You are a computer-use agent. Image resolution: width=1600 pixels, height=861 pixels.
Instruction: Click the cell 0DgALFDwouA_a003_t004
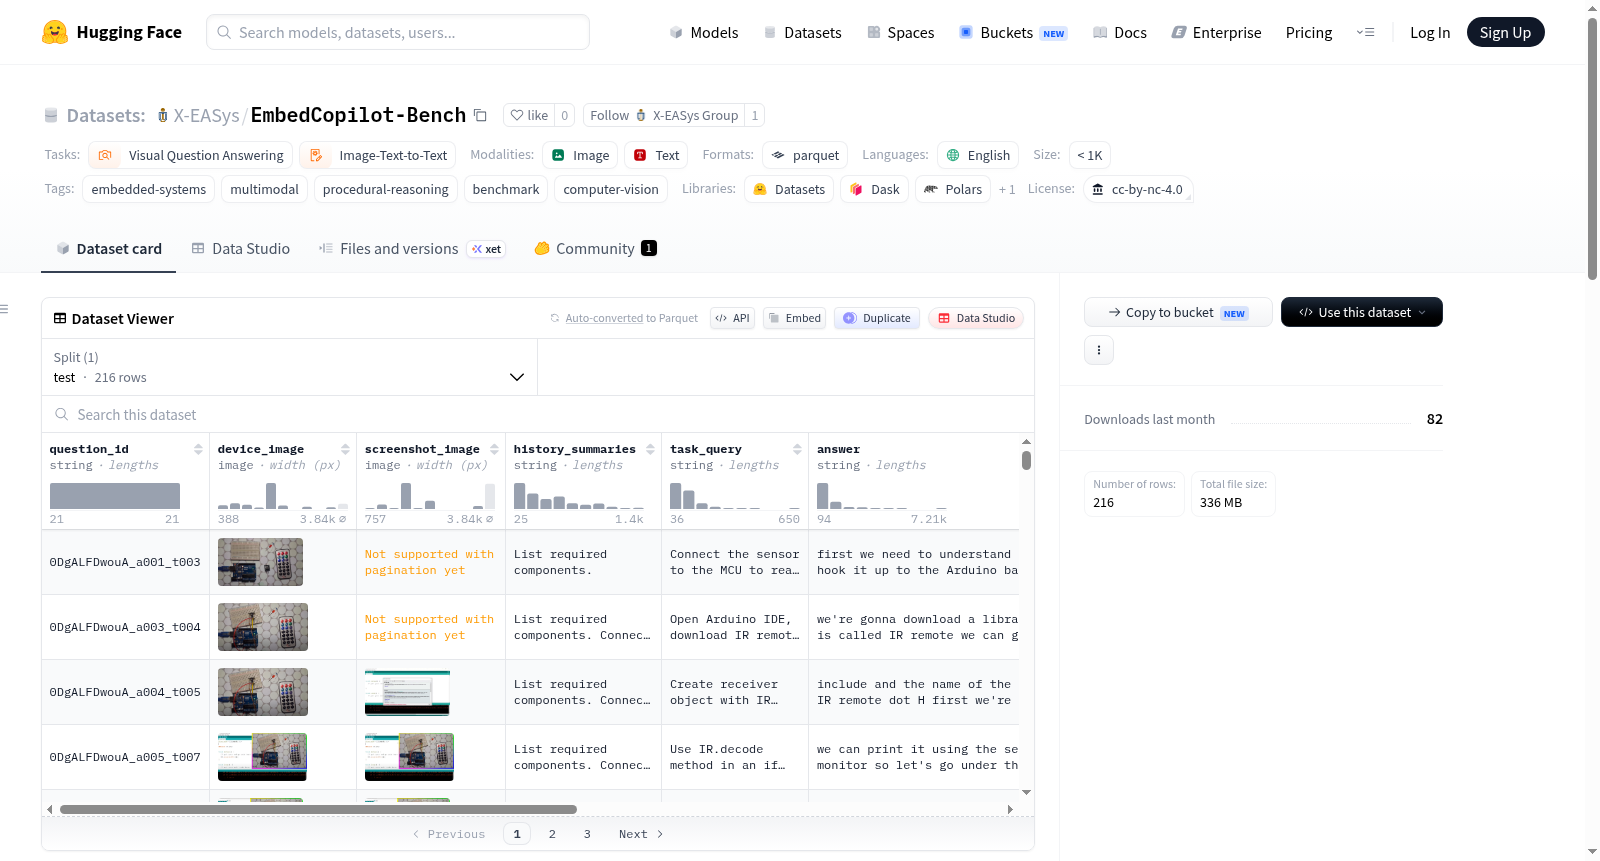pyautogui.click(x=125, y=627)
